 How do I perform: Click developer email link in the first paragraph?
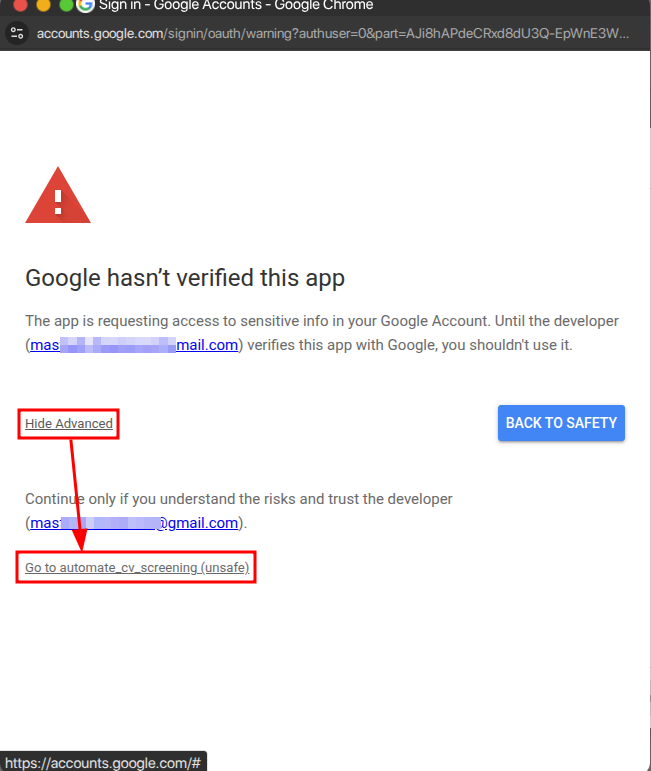click(x=134, y=345)
